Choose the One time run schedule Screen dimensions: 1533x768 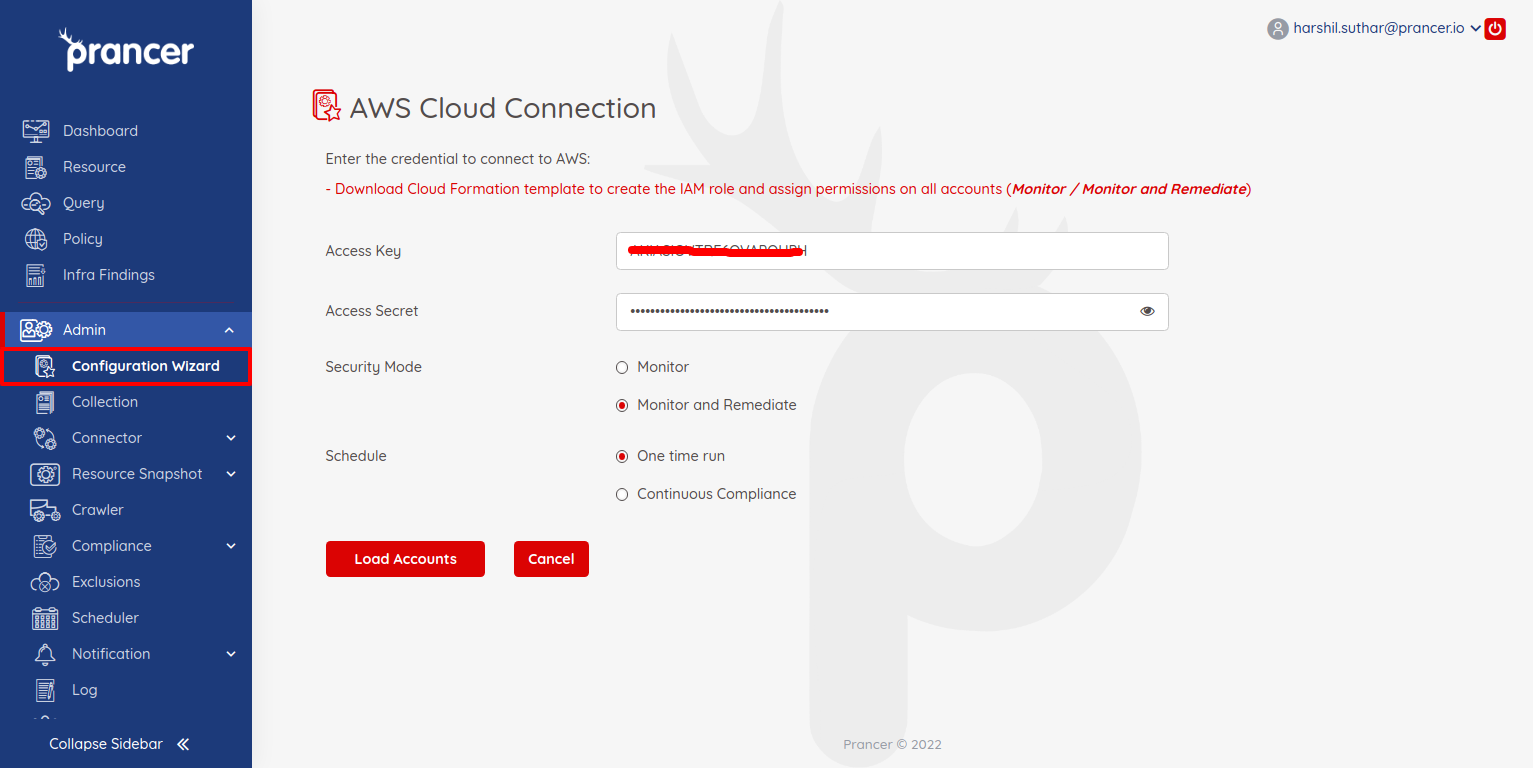pyautogui.click(x=622, y=456)
